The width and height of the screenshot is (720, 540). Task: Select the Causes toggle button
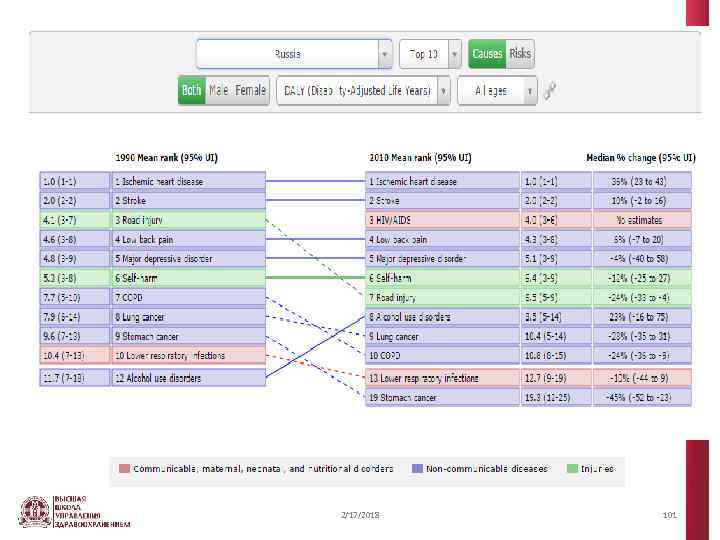click(487, 54)
